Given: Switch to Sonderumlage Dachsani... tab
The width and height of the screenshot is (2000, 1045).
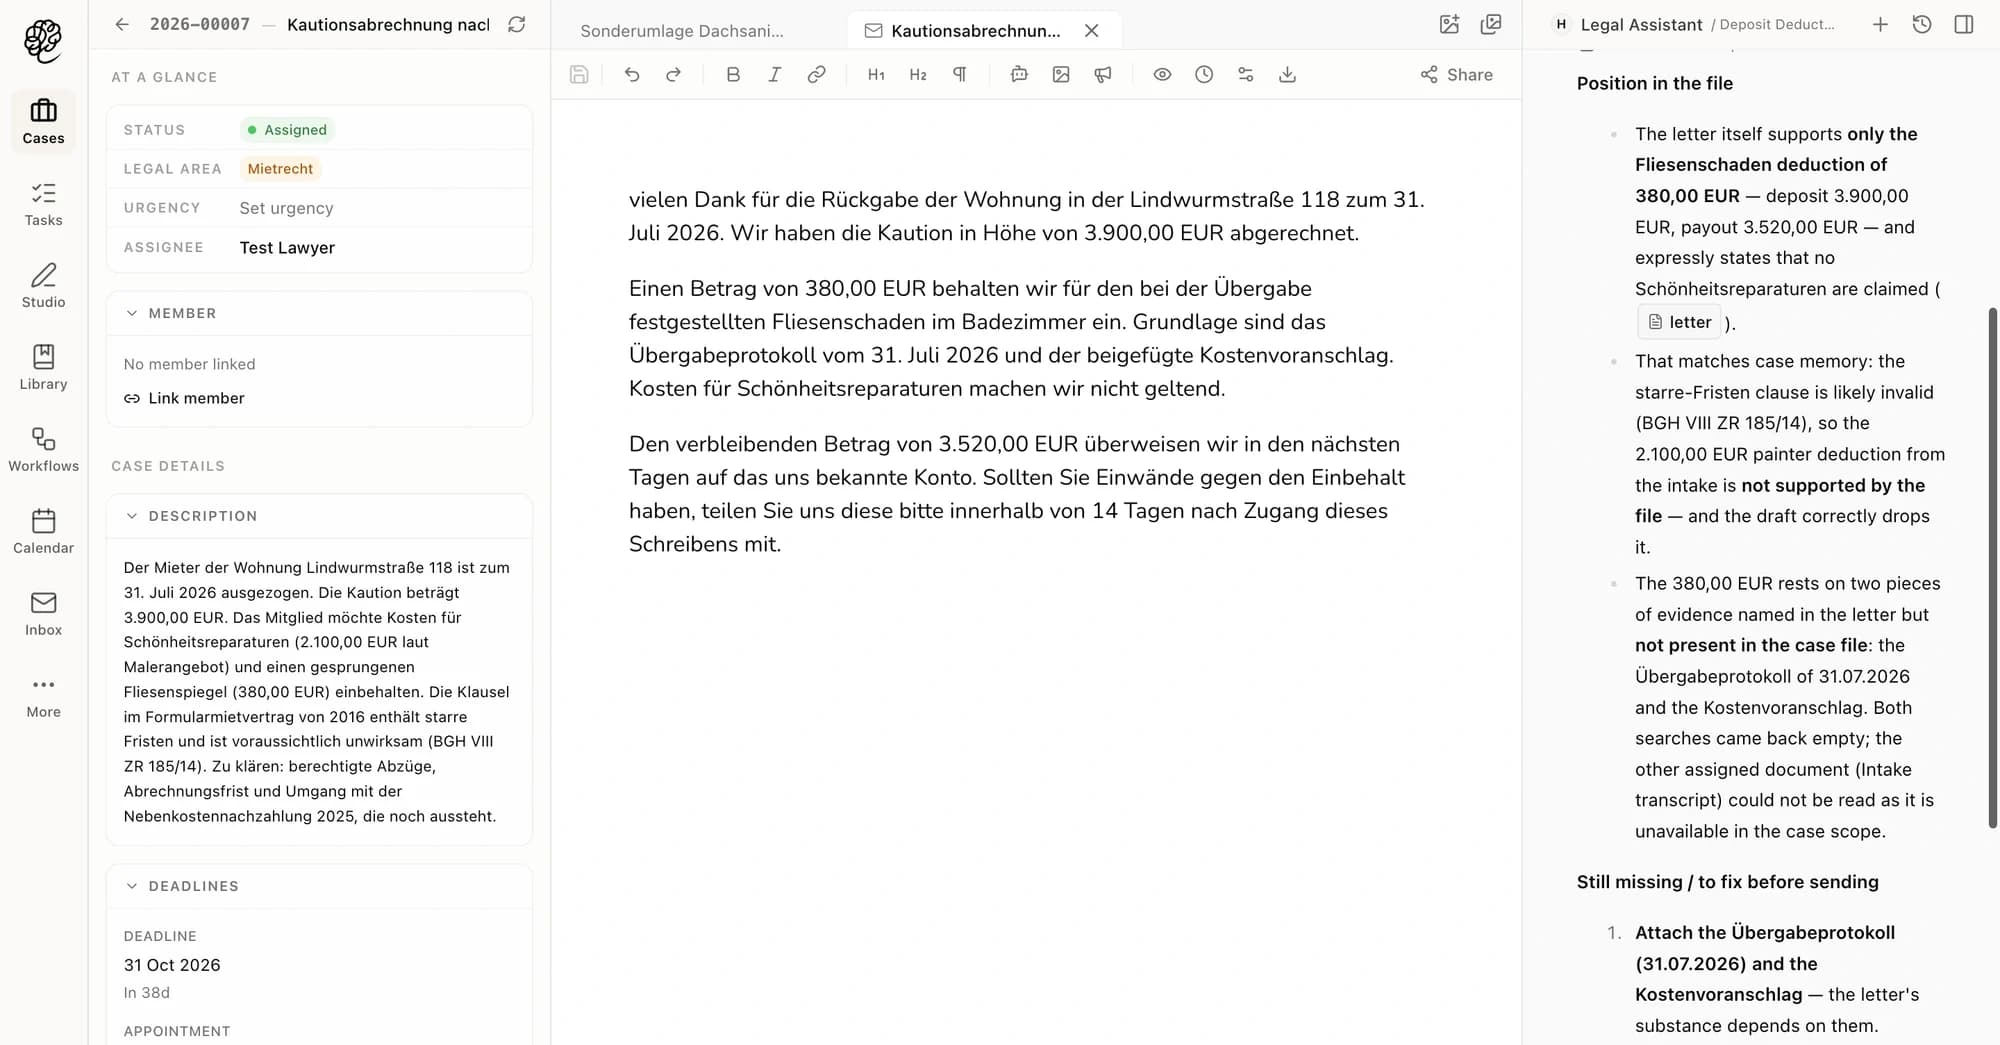Looking at the screenshot, I should point(682,31).
